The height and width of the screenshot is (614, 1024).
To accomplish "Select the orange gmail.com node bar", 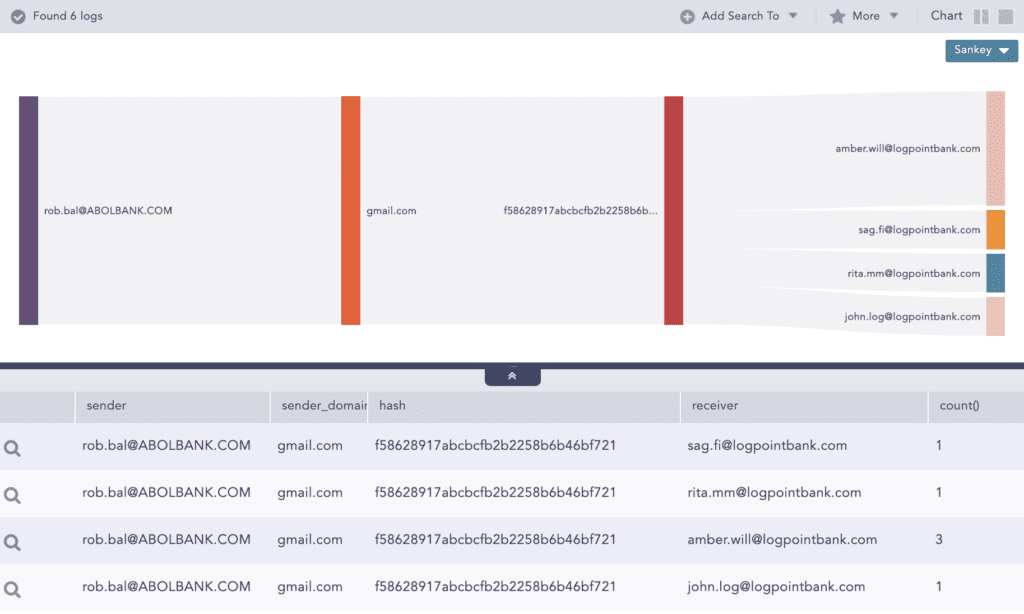I will click(x=350, y=210).
